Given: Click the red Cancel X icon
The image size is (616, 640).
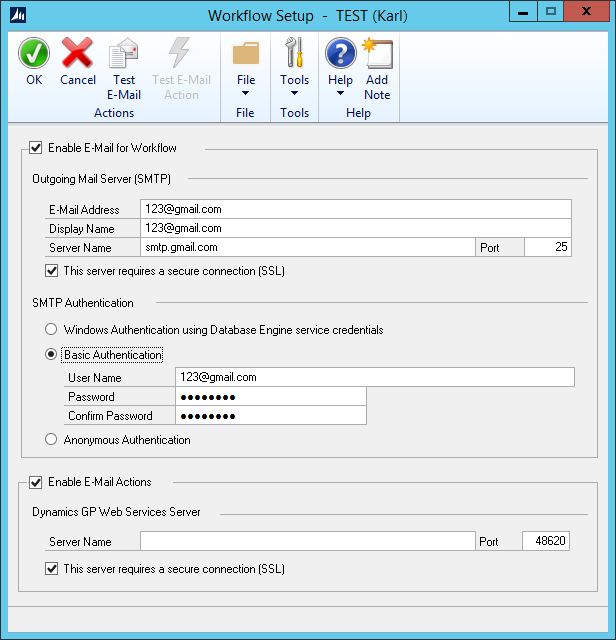Looking at the screenshot, I should point(77,53).
